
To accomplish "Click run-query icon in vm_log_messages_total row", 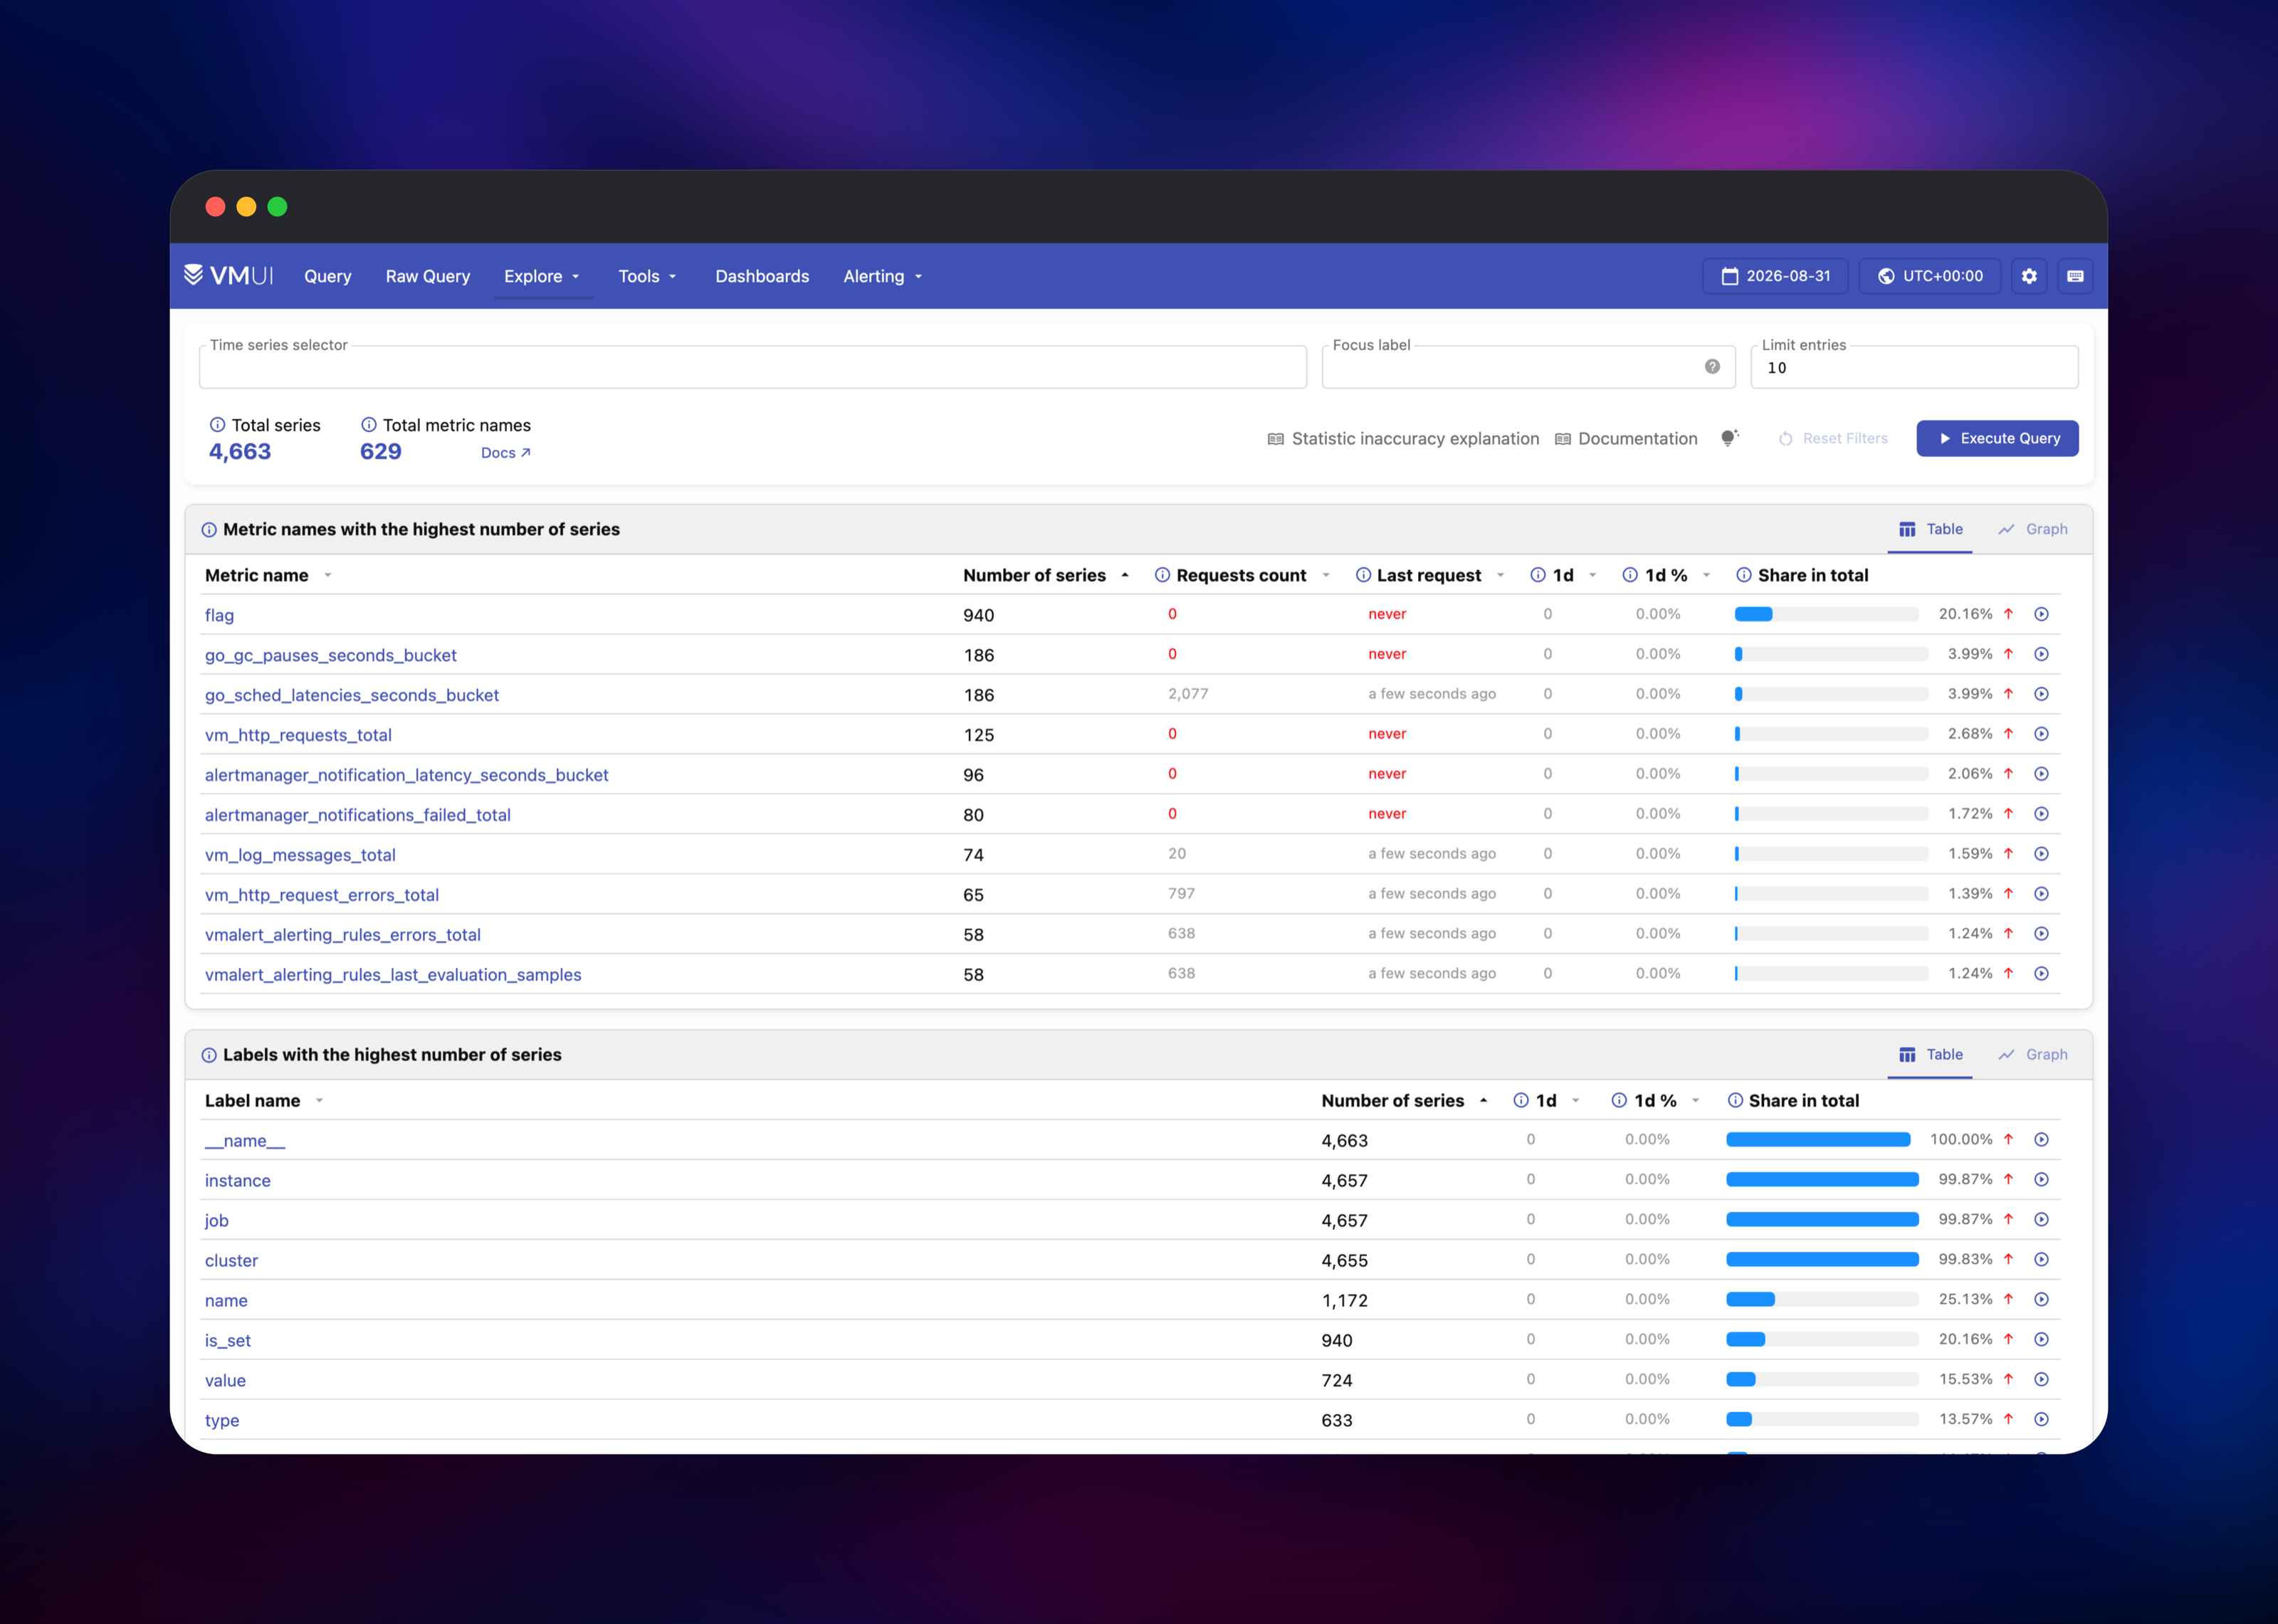I will click(2041, 854).
